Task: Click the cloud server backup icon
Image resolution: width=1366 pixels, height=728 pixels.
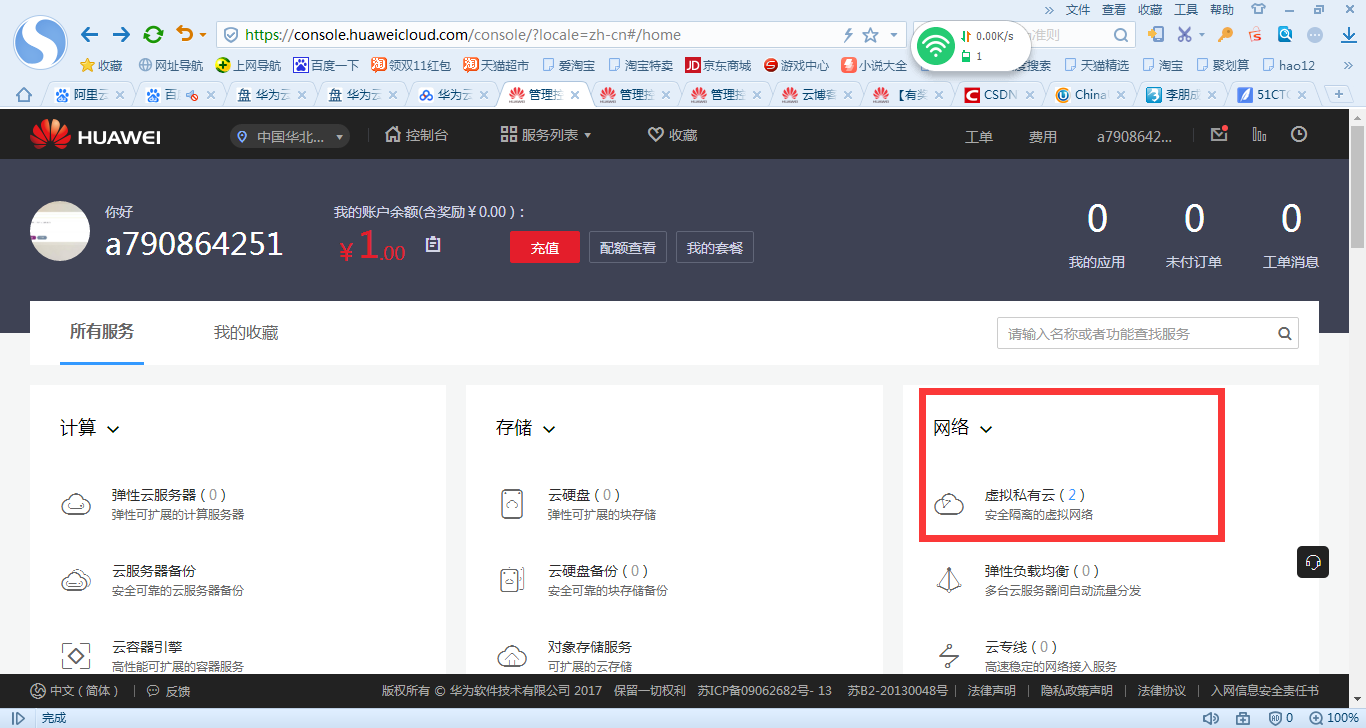Action: [77, 580]
